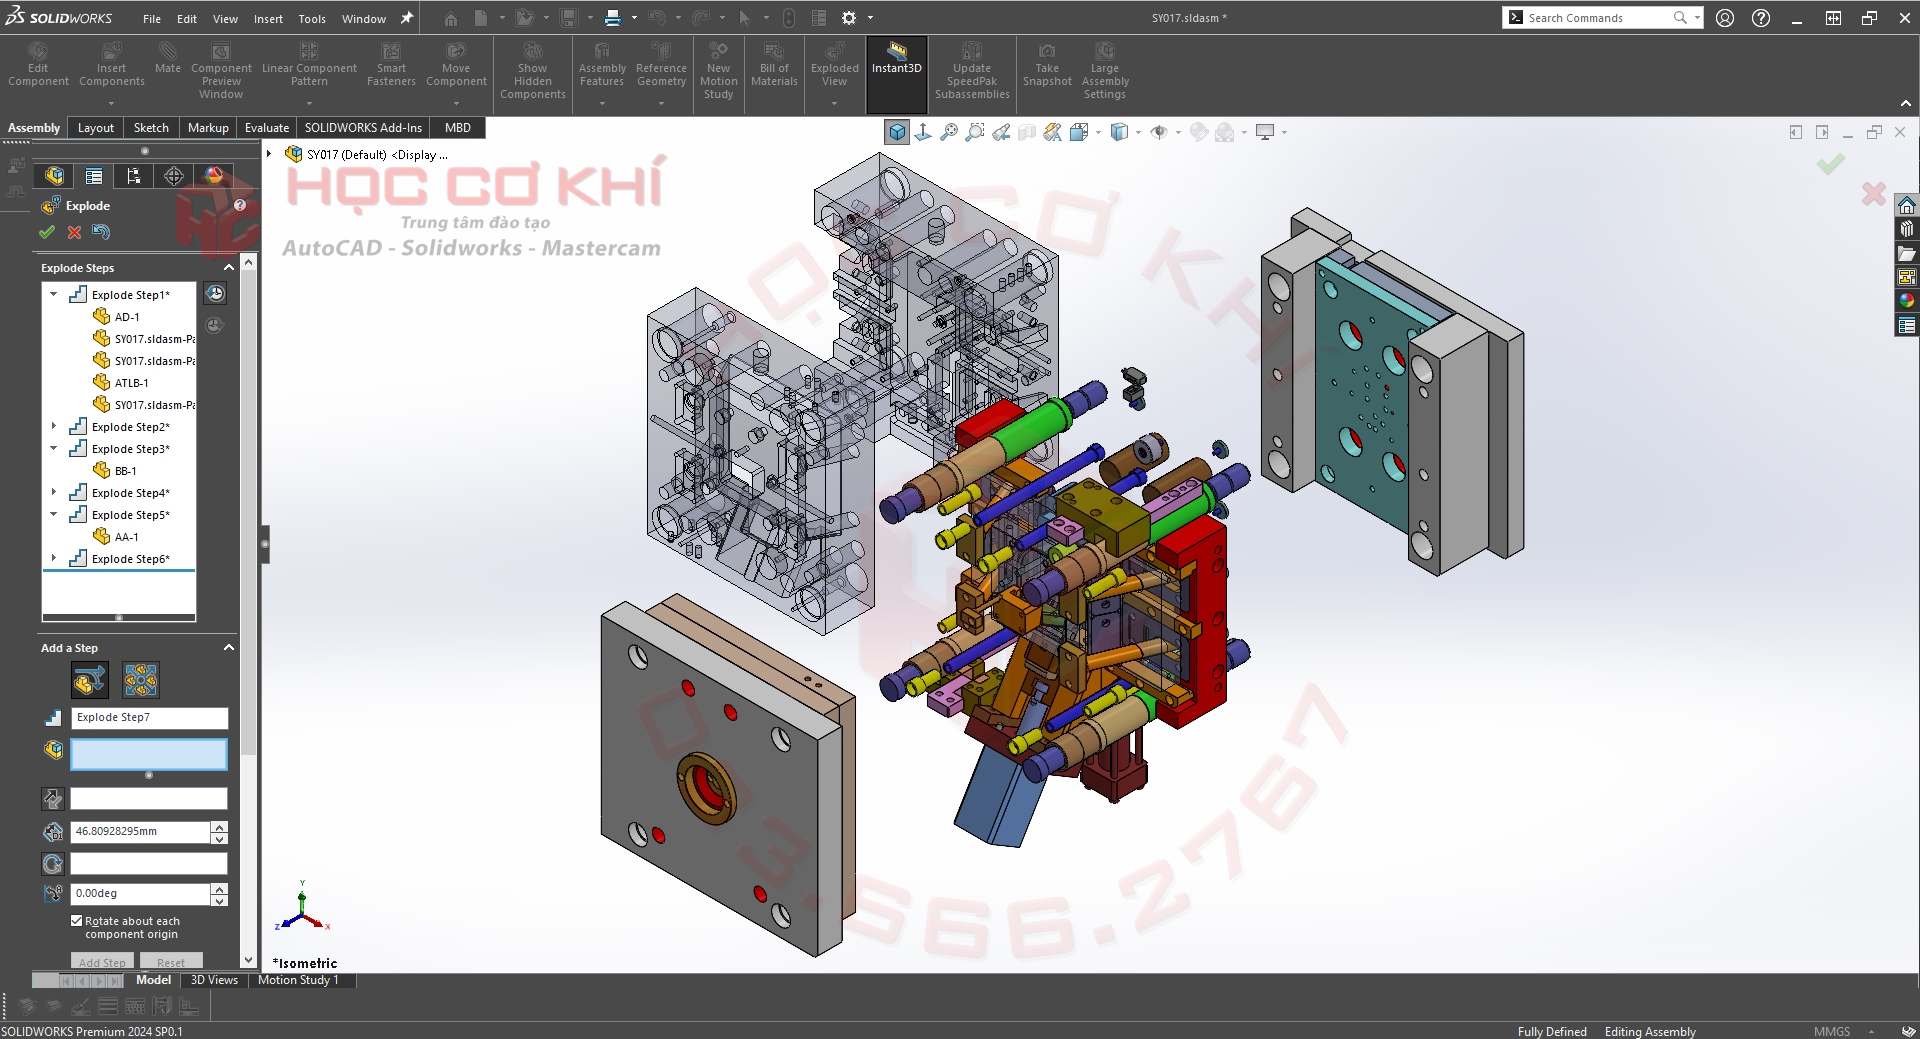Open the MMGS unit system selector

[x=1844, y=1032]
